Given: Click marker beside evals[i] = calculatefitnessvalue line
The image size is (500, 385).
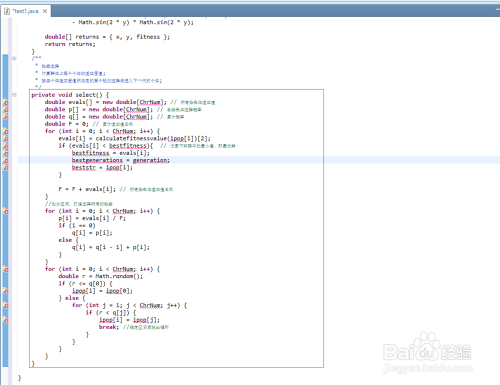Looking at the screenshot, I should pyautogui.click(x=6, y=138).
